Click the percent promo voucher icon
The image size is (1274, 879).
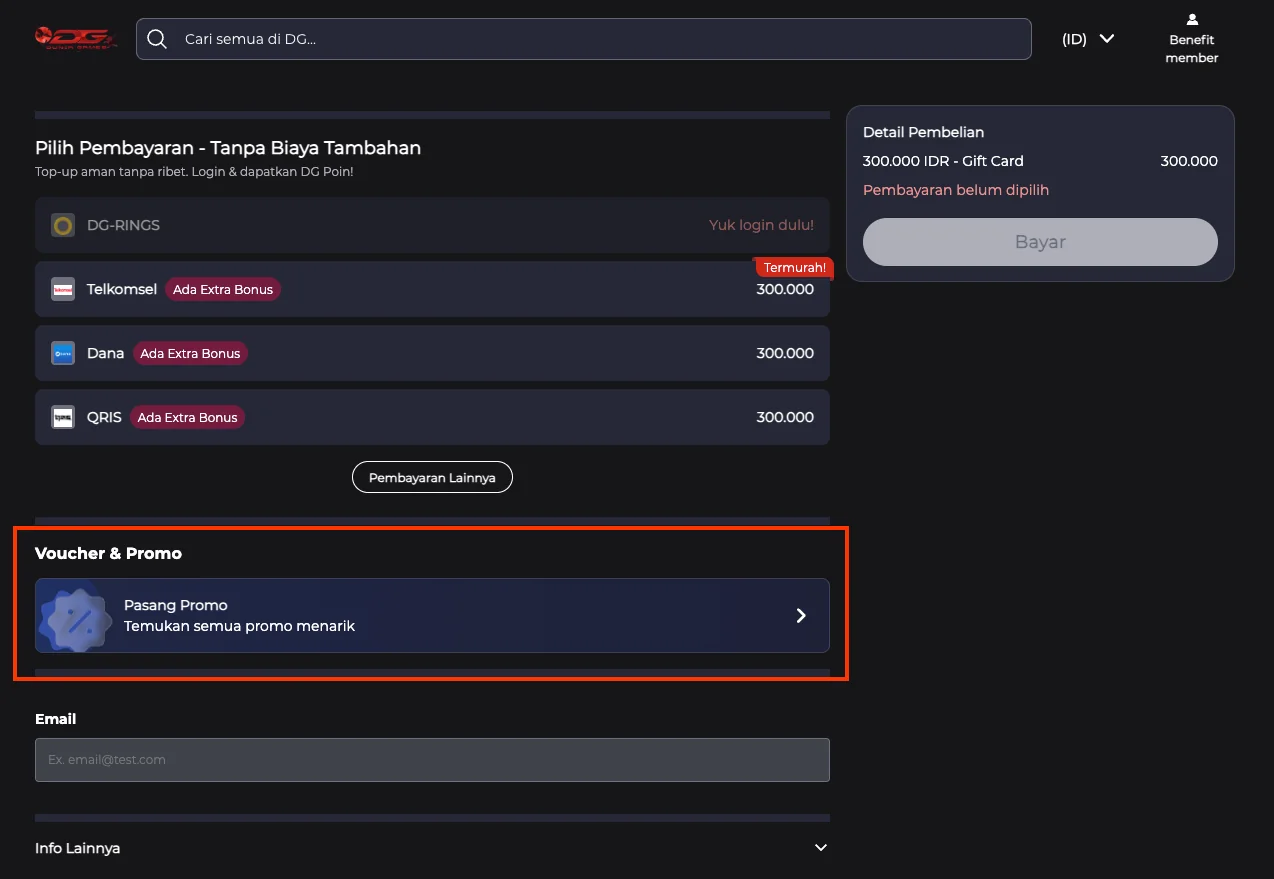pos(77,620)
